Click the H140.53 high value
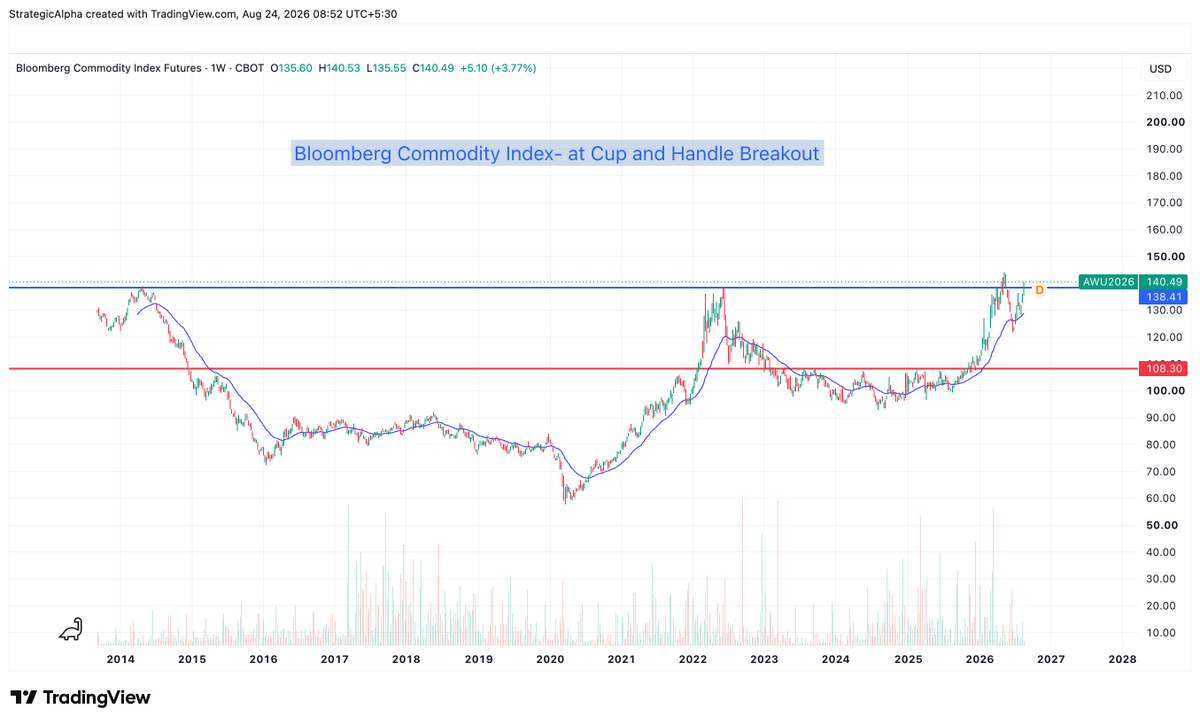The height and width of the screenshot is (724, 1200). click(339, 68)
